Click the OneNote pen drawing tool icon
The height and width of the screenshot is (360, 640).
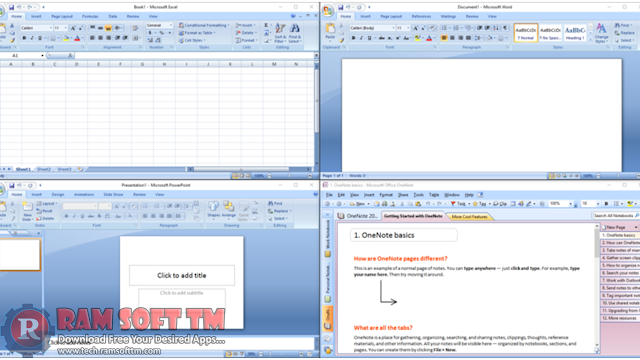pyautogui.click(x=529, y=204)
